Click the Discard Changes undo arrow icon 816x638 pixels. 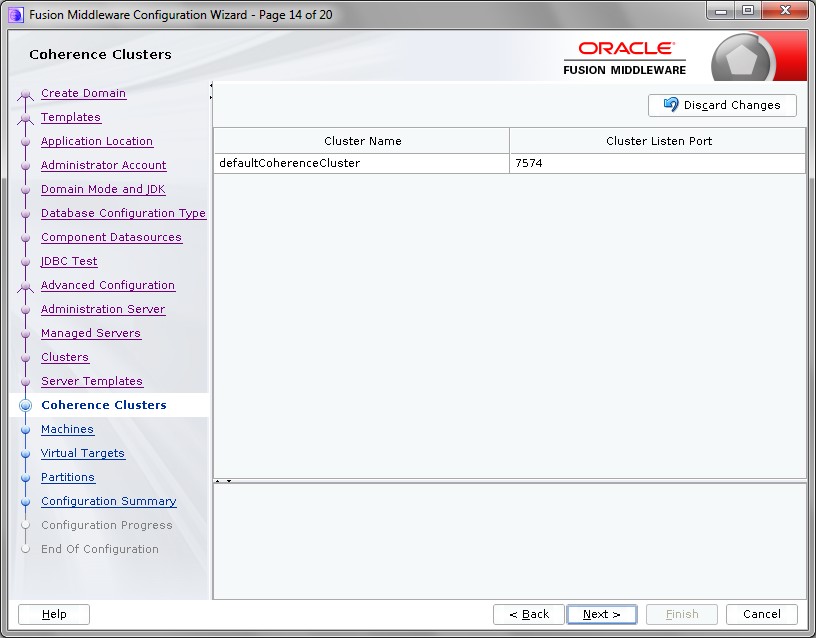click(671, 105)
